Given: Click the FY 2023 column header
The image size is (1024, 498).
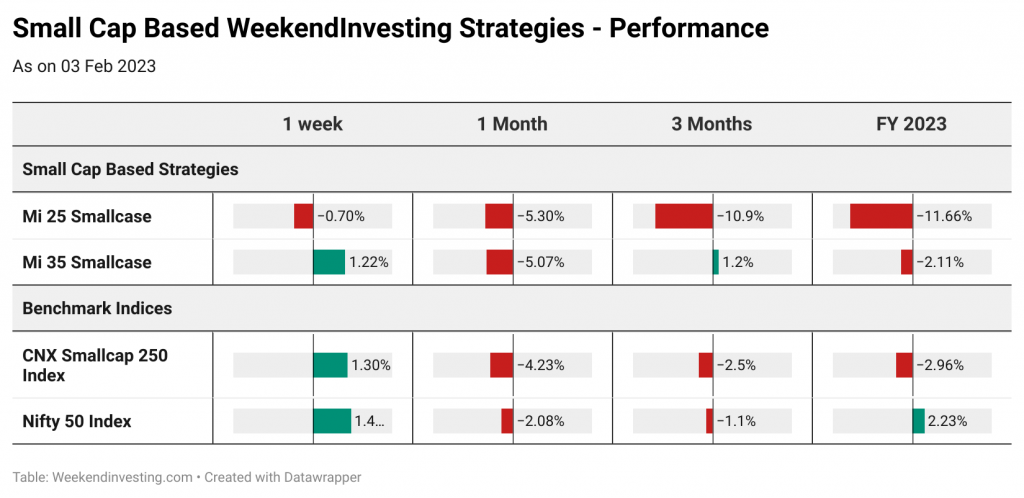Looking at the screenshot, I should [912, 124].
